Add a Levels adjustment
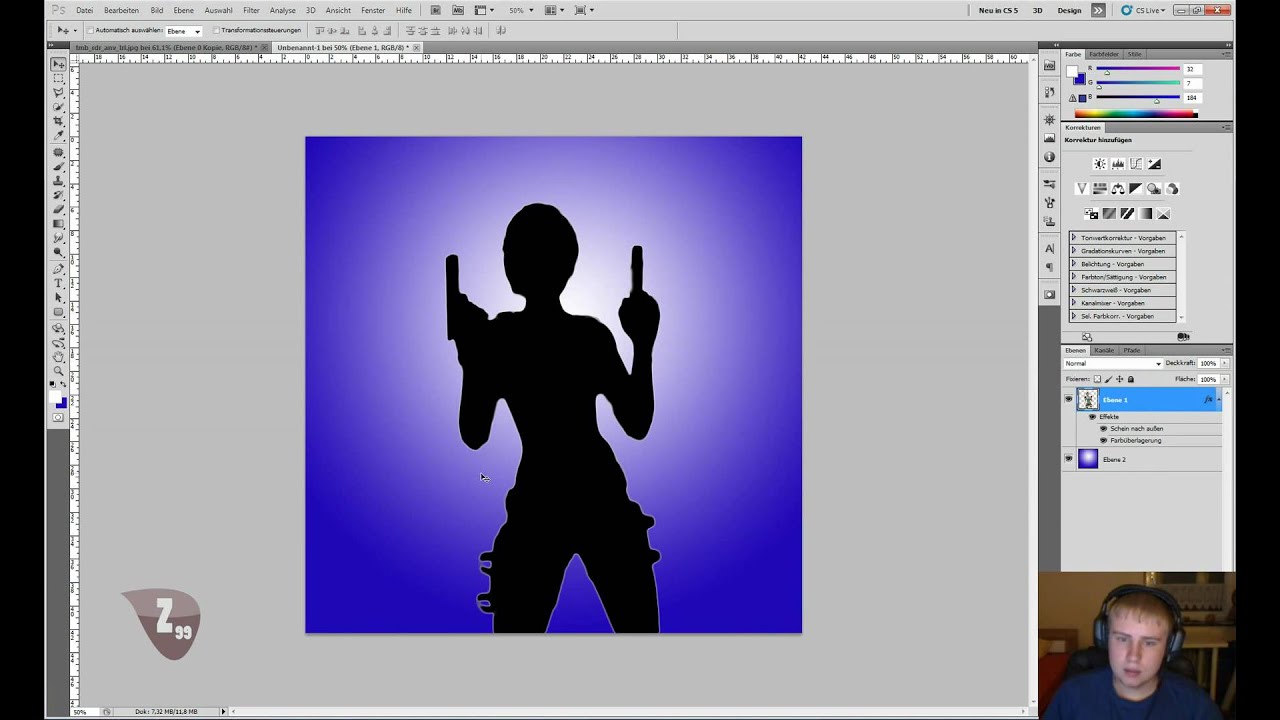The image size is (1280, 720). click(1118, 164)
